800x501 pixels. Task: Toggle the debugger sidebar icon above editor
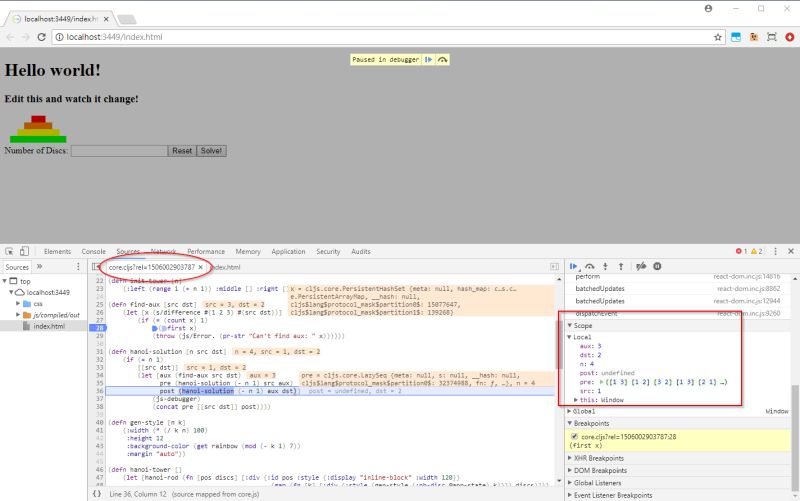tap(555, 267)
